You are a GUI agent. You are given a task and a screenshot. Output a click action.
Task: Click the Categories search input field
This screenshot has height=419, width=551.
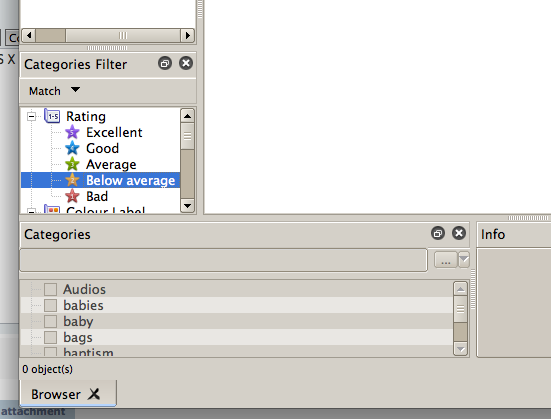pos(223,260)
